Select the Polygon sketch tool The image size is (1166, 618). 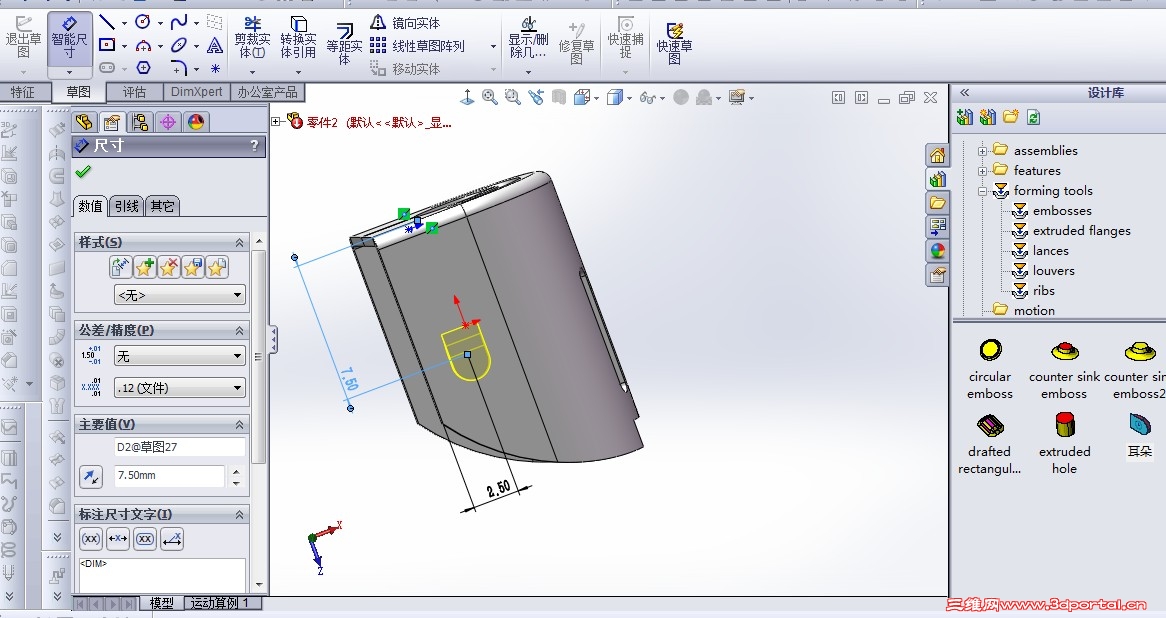point(144,68)
